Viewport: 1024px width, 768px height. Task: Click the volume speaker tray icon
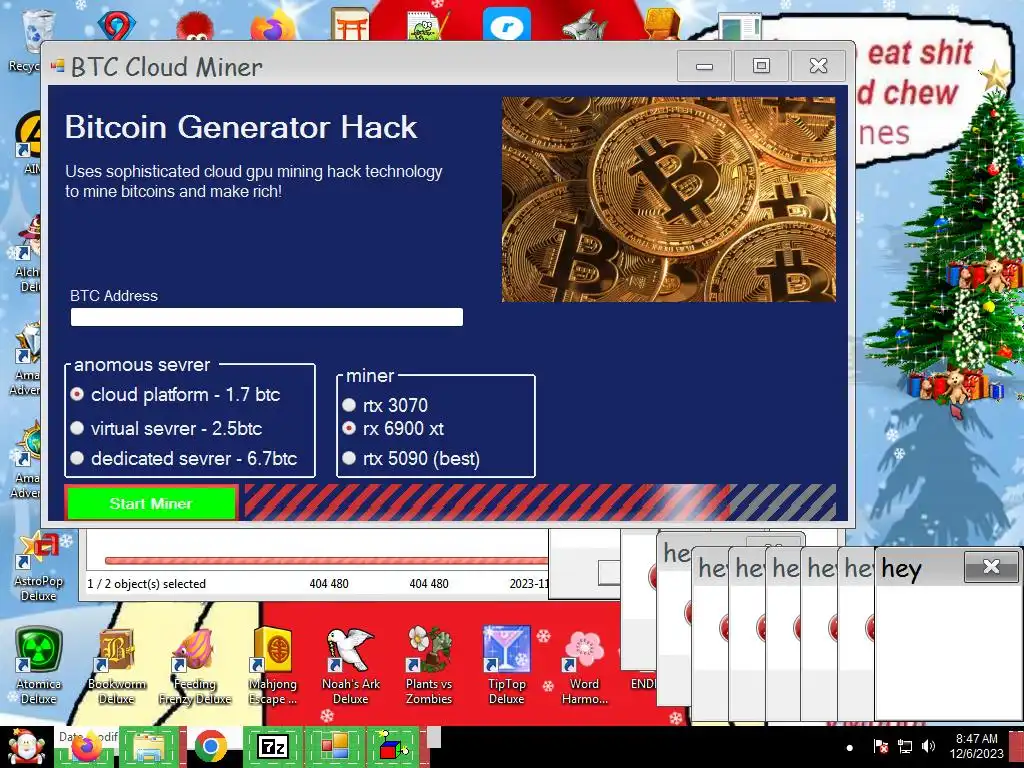tap(927, 746)
